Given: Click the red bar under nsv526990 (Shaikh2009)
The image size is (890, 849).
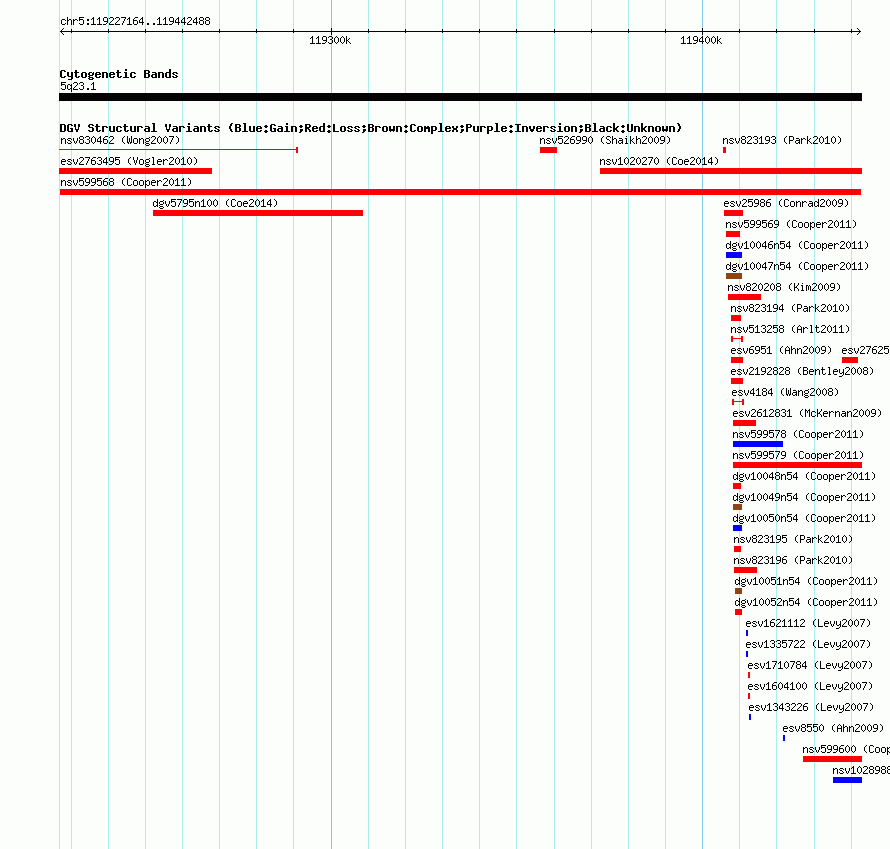Looking at the screenshot, I should point(548,150).
